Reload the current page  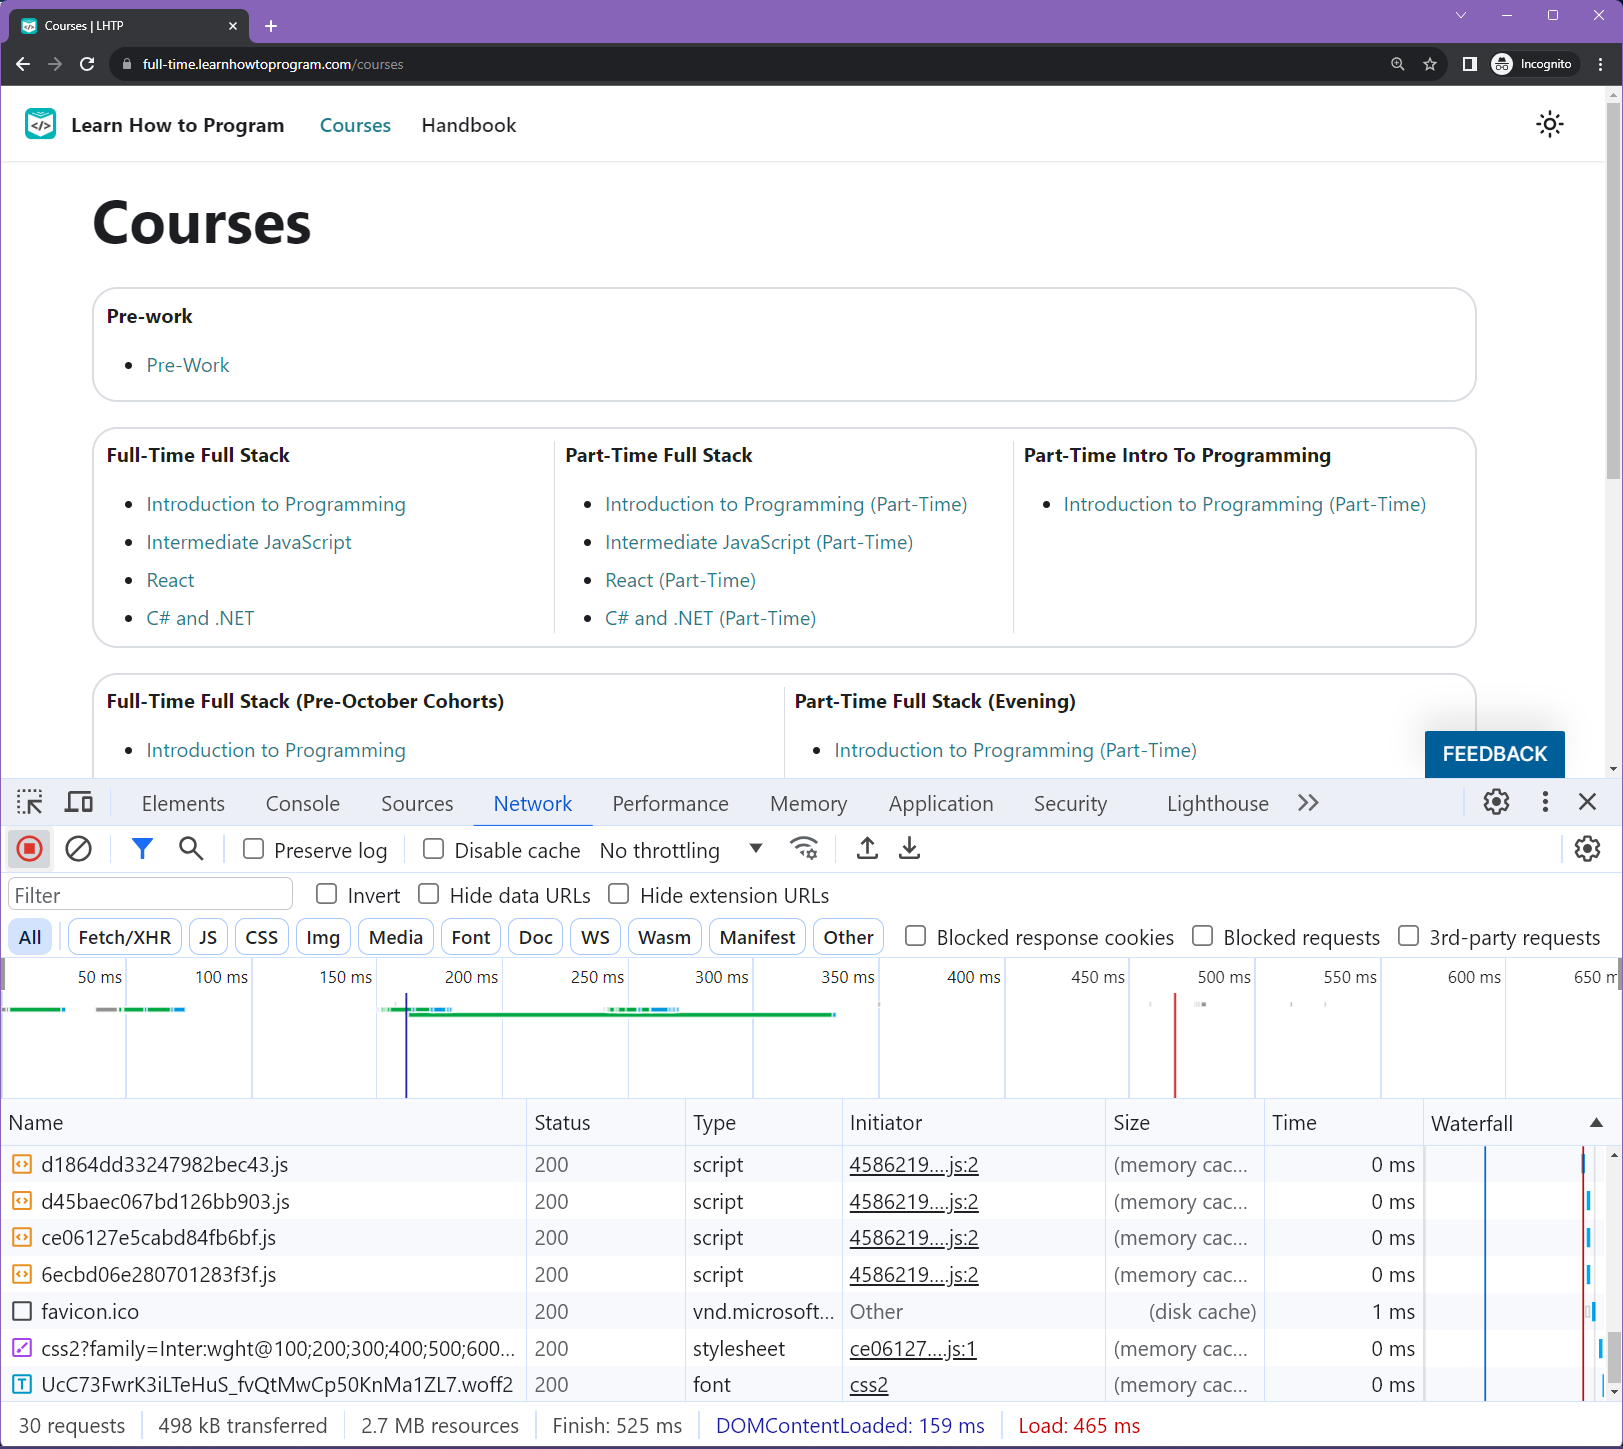[x=87, y=64]
